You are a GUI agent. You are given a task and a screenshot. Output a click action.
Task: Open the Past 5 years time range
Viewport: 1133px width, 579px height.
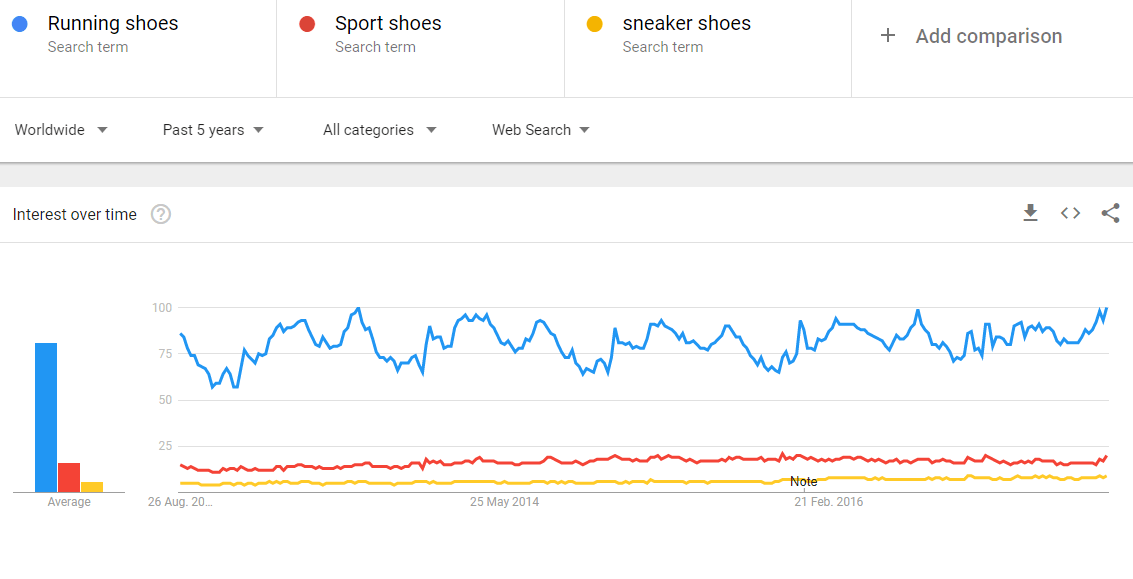(x=213, y=130)
